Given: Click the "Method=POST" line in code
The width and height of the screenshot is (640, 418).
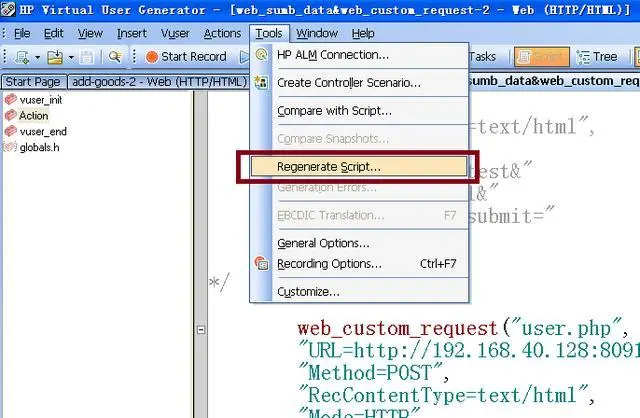Looking at the screenshot, I should tap(375, 373).
